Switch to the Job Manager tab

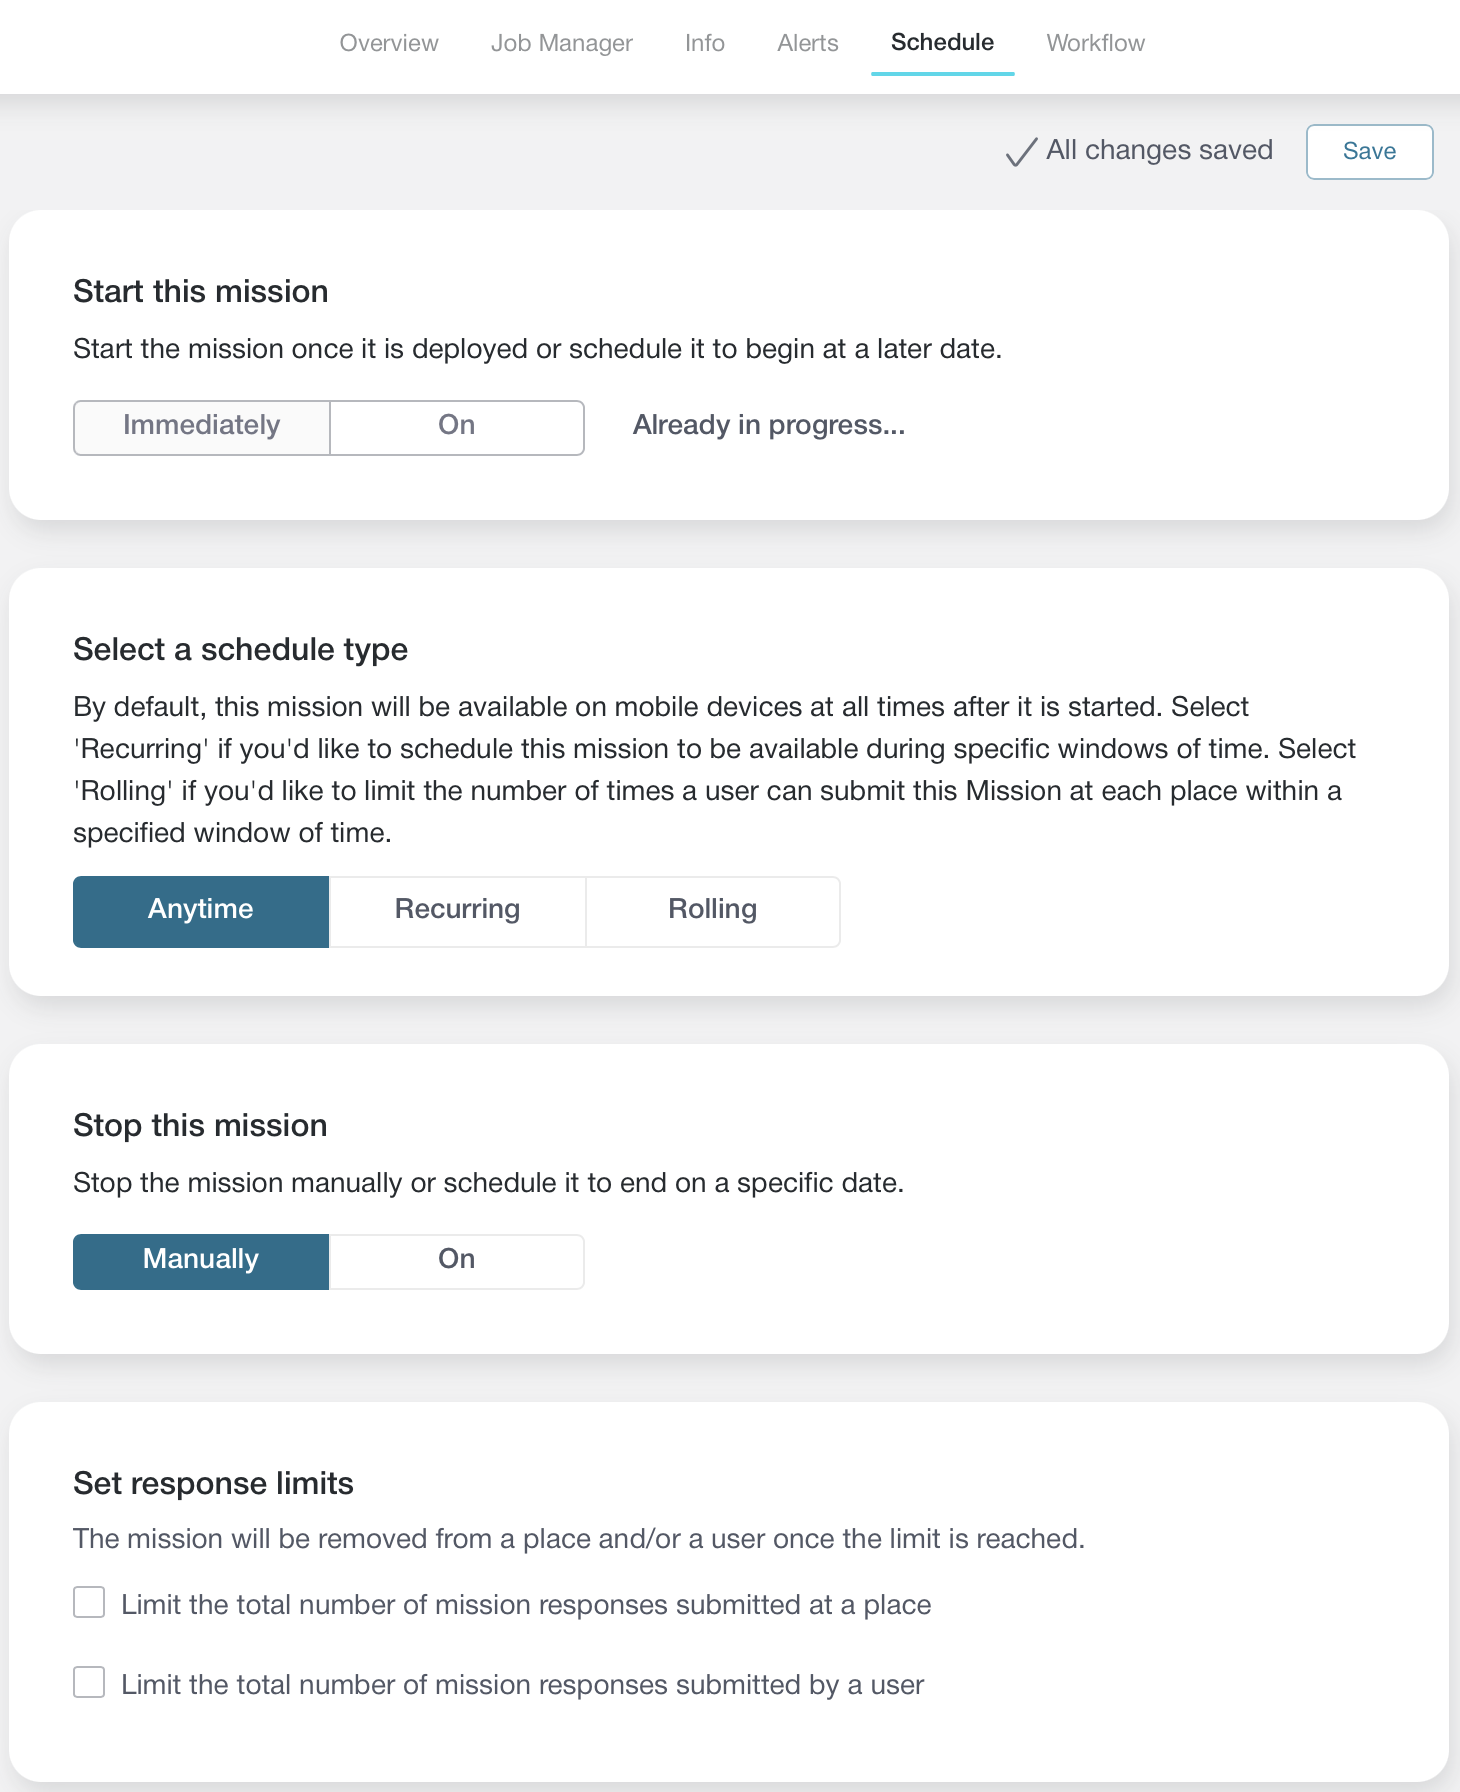[x=562, y=43]
